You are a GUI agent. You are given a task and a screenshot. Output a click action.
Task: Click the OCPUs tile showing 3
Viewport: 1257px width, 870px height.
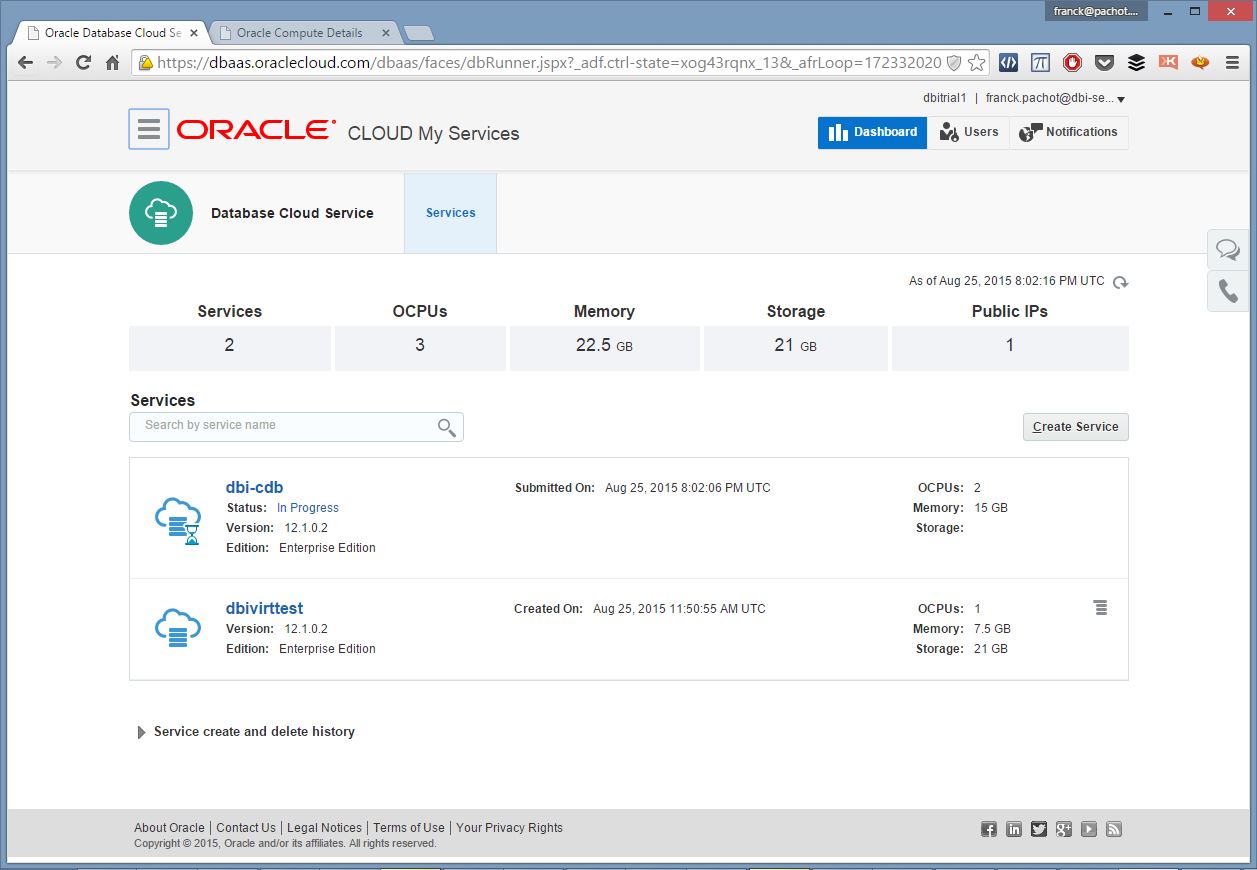click(420, 348)
